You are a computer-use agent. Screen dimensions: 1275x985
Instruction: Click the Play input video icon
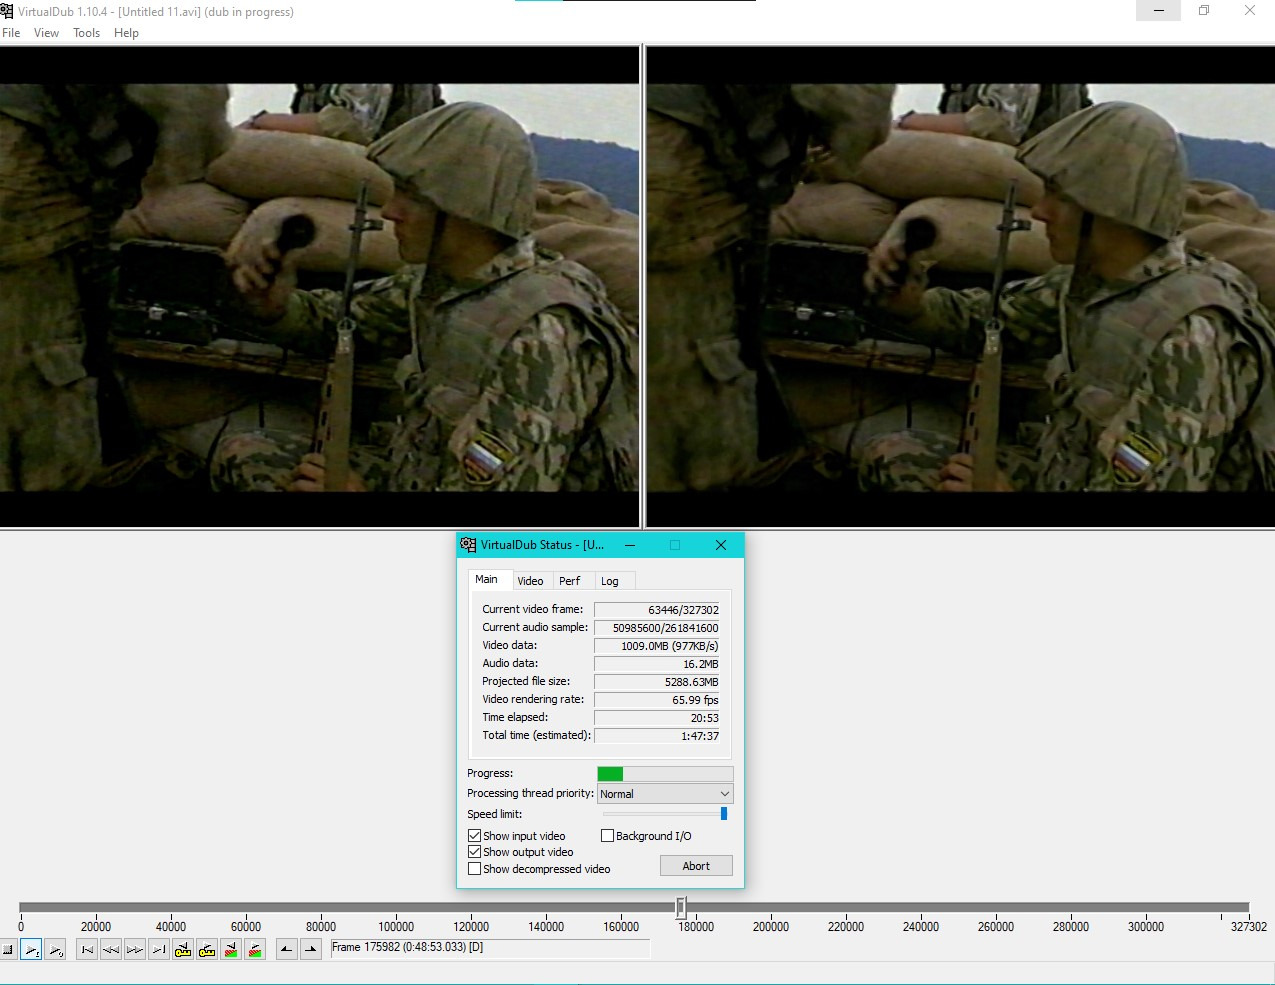31,949
